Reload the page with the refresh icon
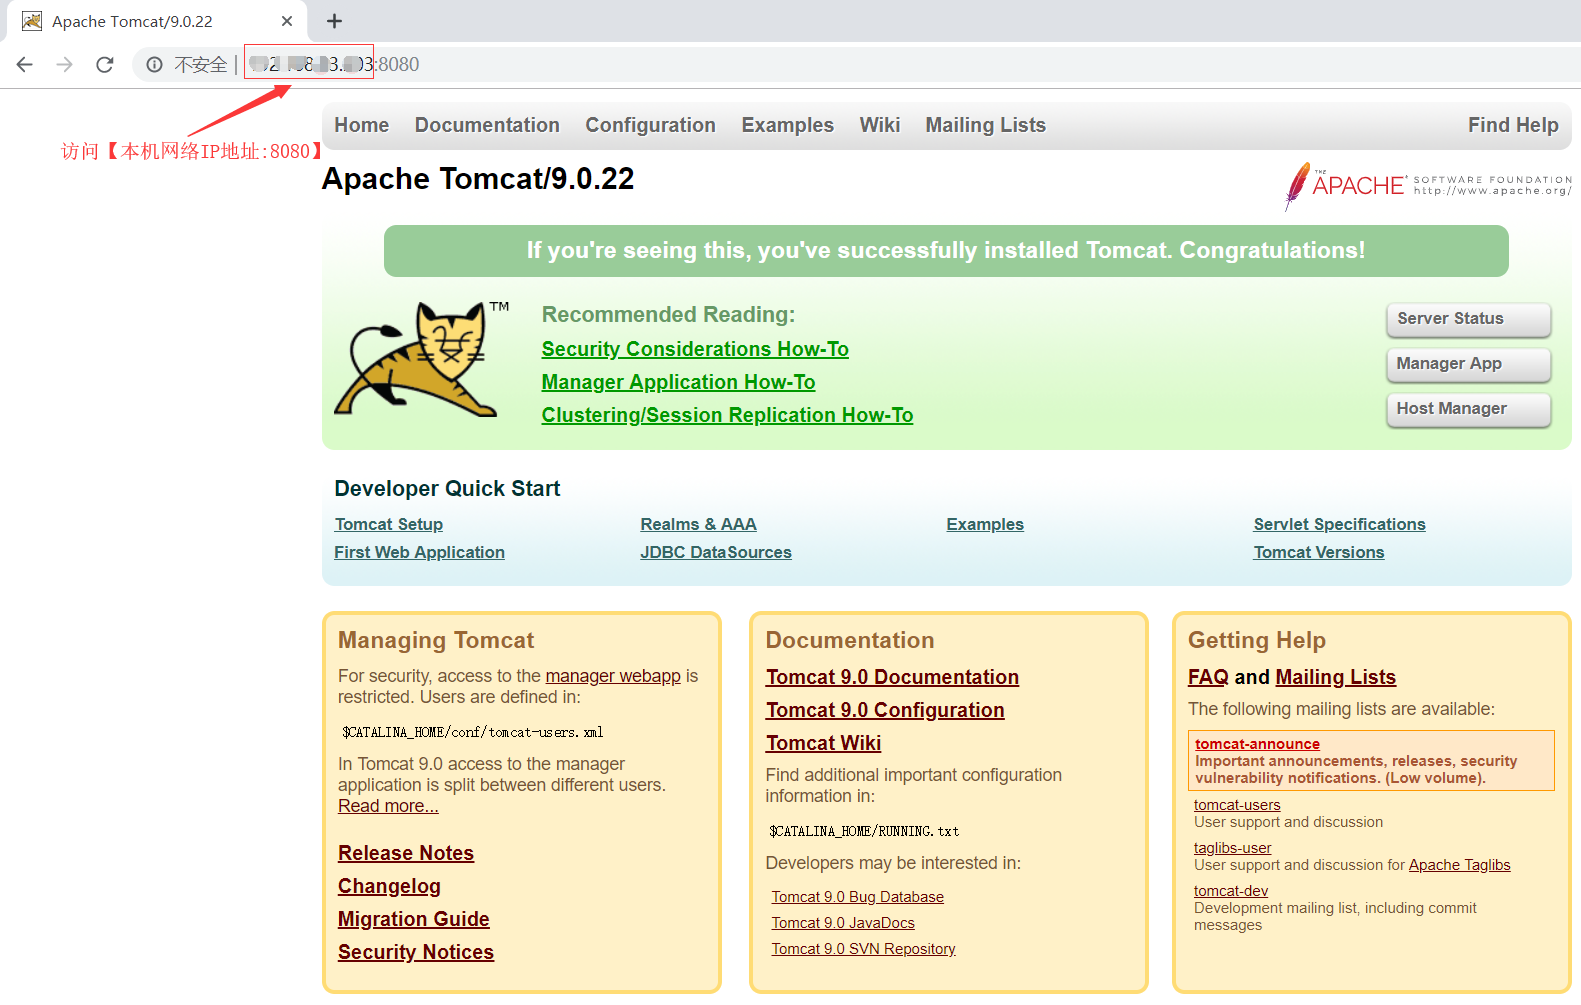The image size is (1581, 1005). (x=105, y=65)
